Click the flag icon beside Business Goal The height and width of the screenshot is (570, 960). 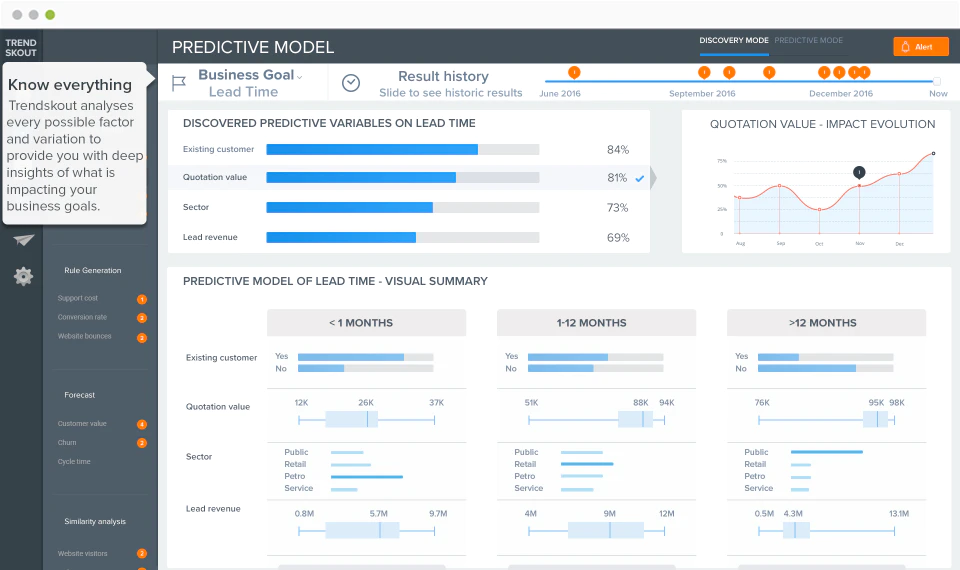click(x=179, y=83)
